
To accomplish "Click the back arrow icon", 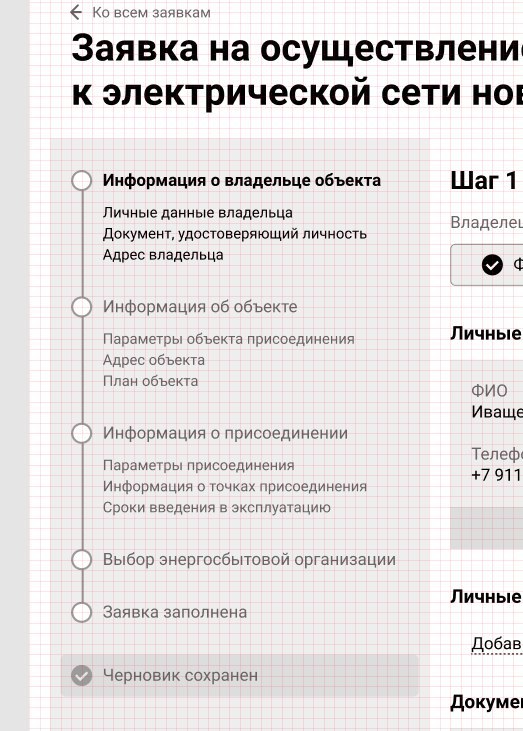I will point(76,13).
